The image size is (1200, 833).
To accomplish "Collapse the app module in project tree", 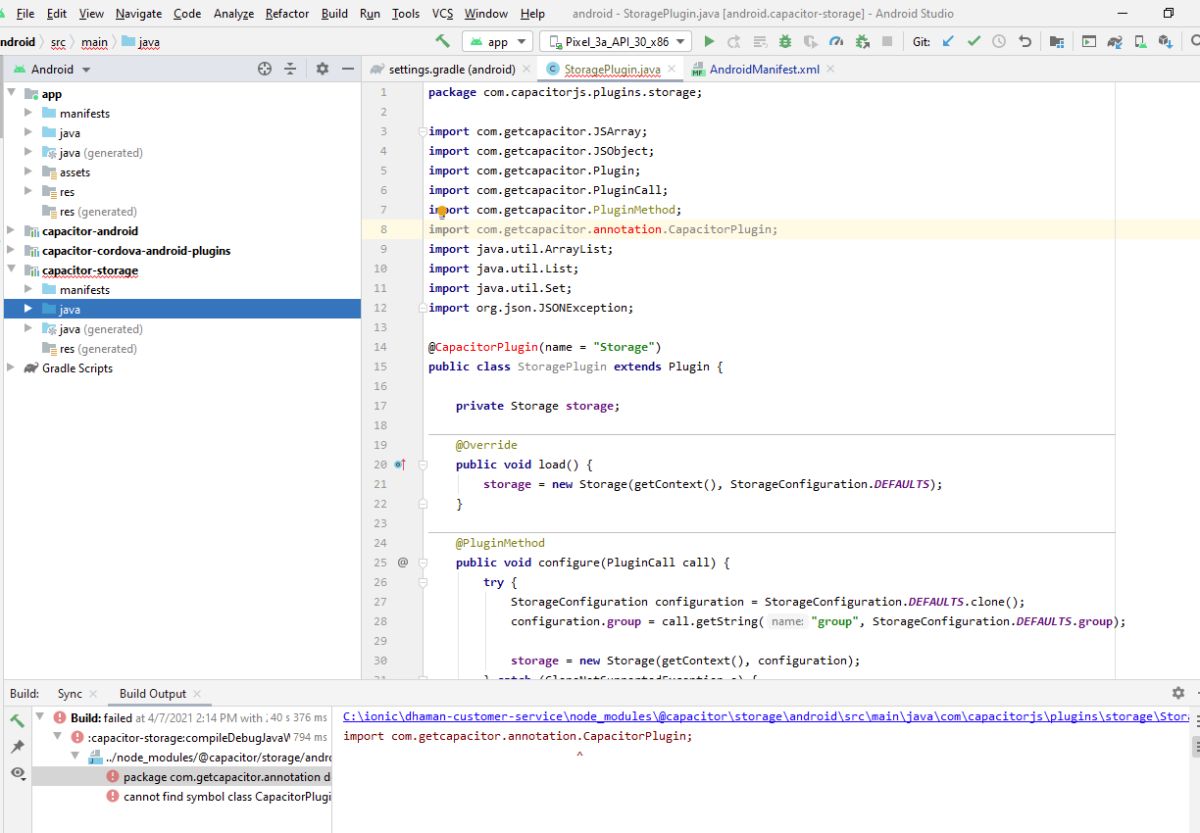I will pyautogui.click(x=11, y=93).
